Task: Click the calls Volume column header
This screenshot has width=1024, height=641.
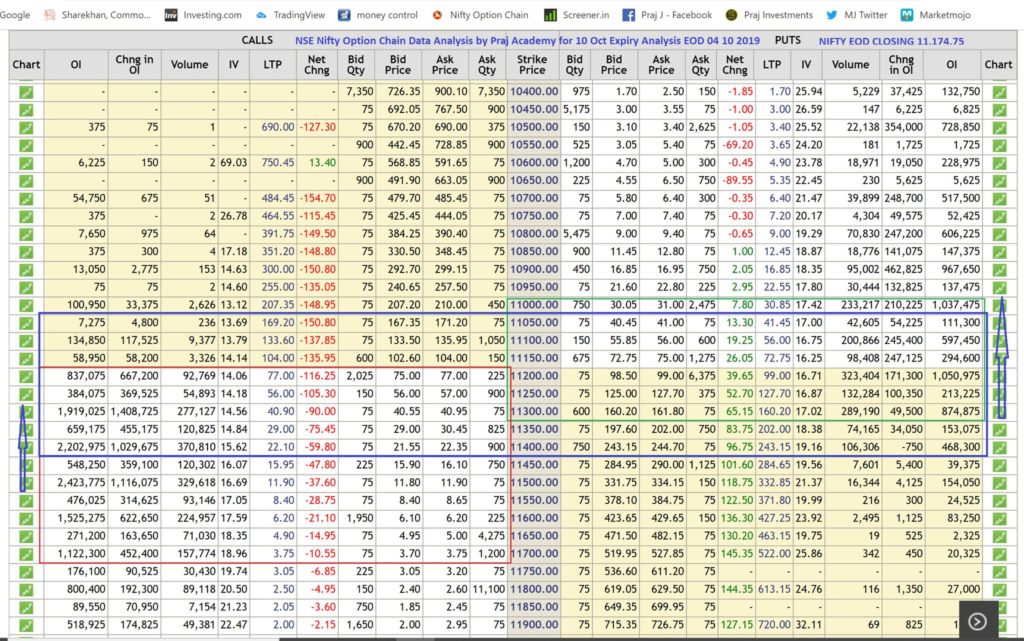Action: (x=189, y=65)
